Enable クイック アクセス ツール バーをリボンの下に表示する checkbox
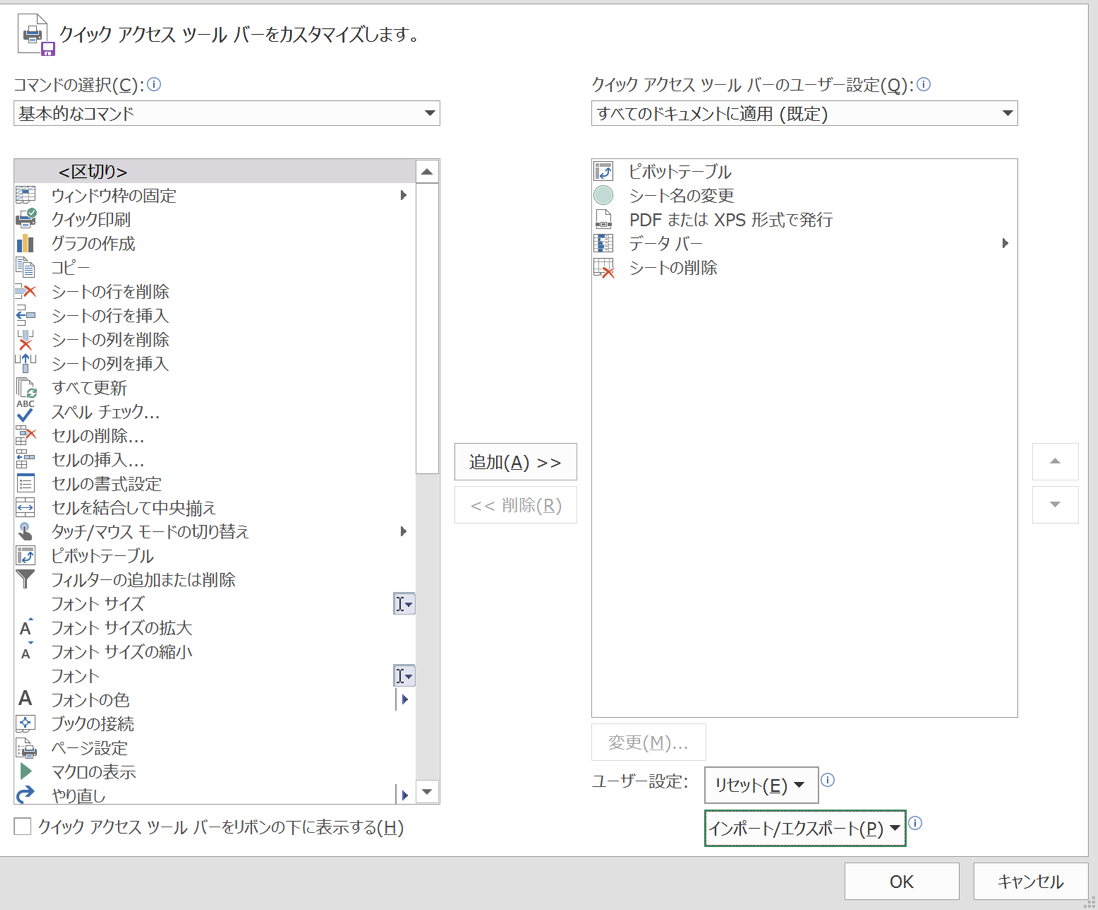Image resolution: width=1098 pixels, height=910 pixels. (23, 827)
